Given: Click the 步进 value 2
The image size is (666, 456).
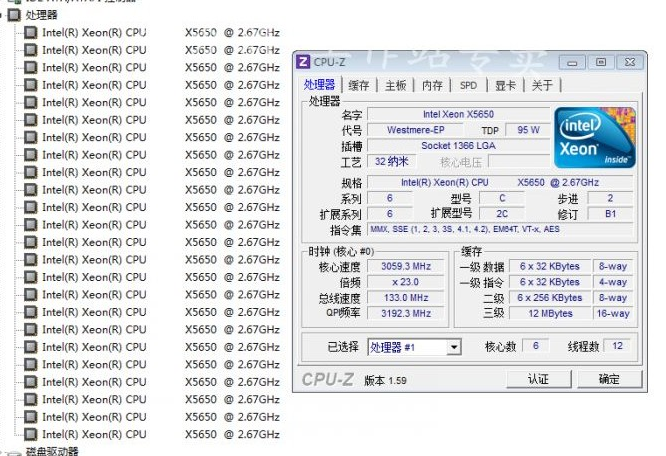Looking at the screenshot, I should click(610, 198).
